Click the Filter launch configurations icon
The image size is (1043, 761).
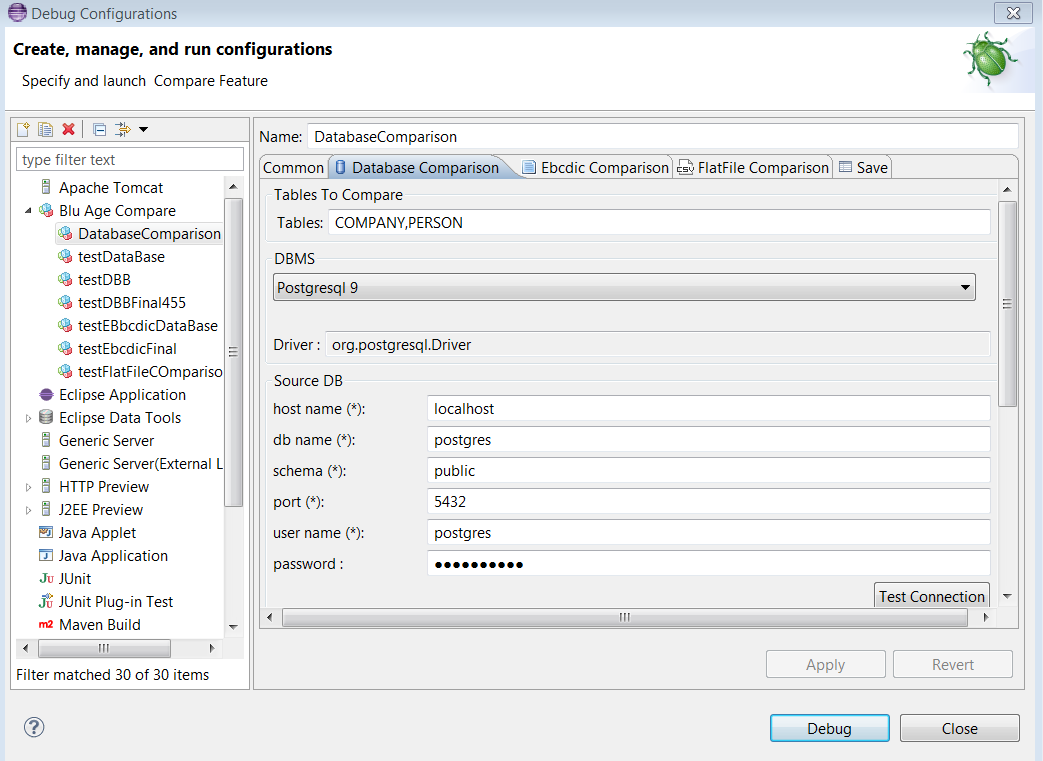pyautogui.click(x=122, y=129)
